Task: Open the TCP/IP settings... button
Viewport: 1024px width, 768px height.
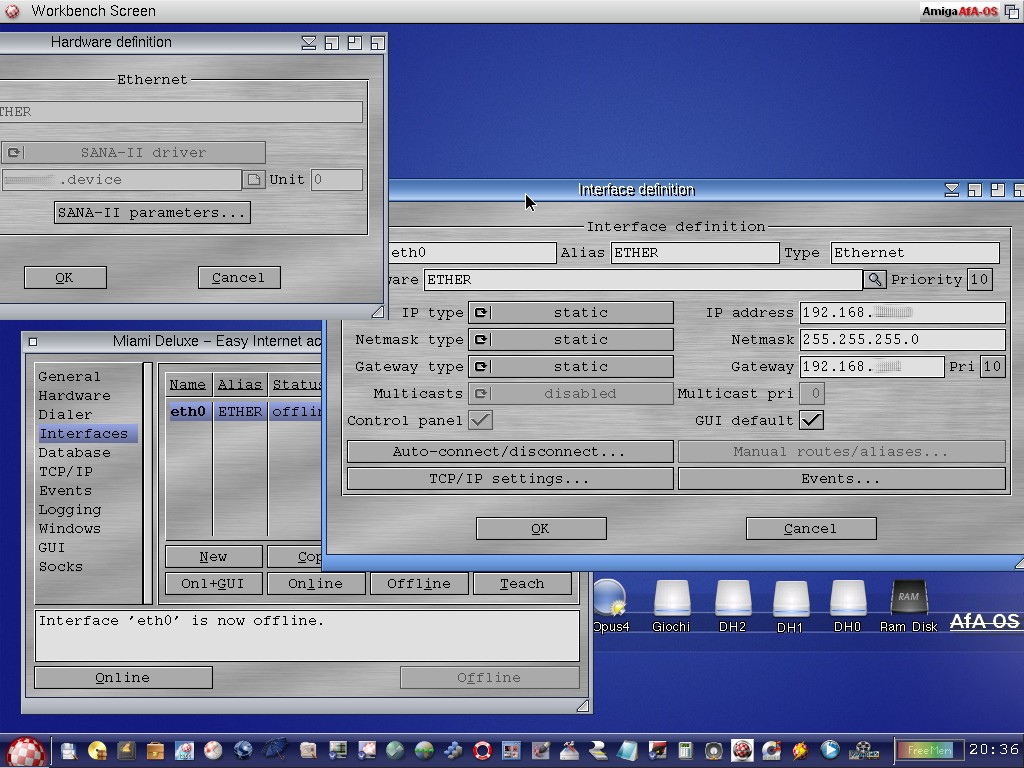Action: [509, 479]
